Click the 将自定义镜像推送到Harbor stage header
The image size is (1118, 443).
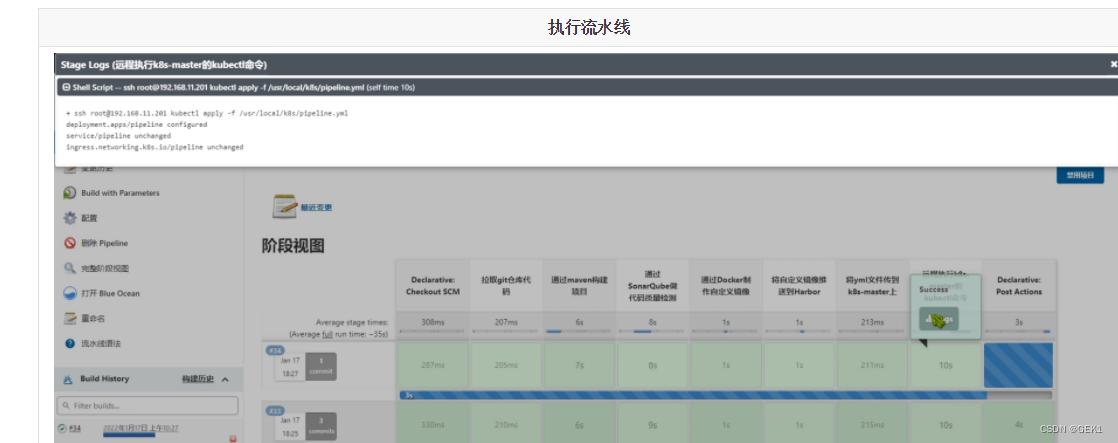tap(799, 285)
